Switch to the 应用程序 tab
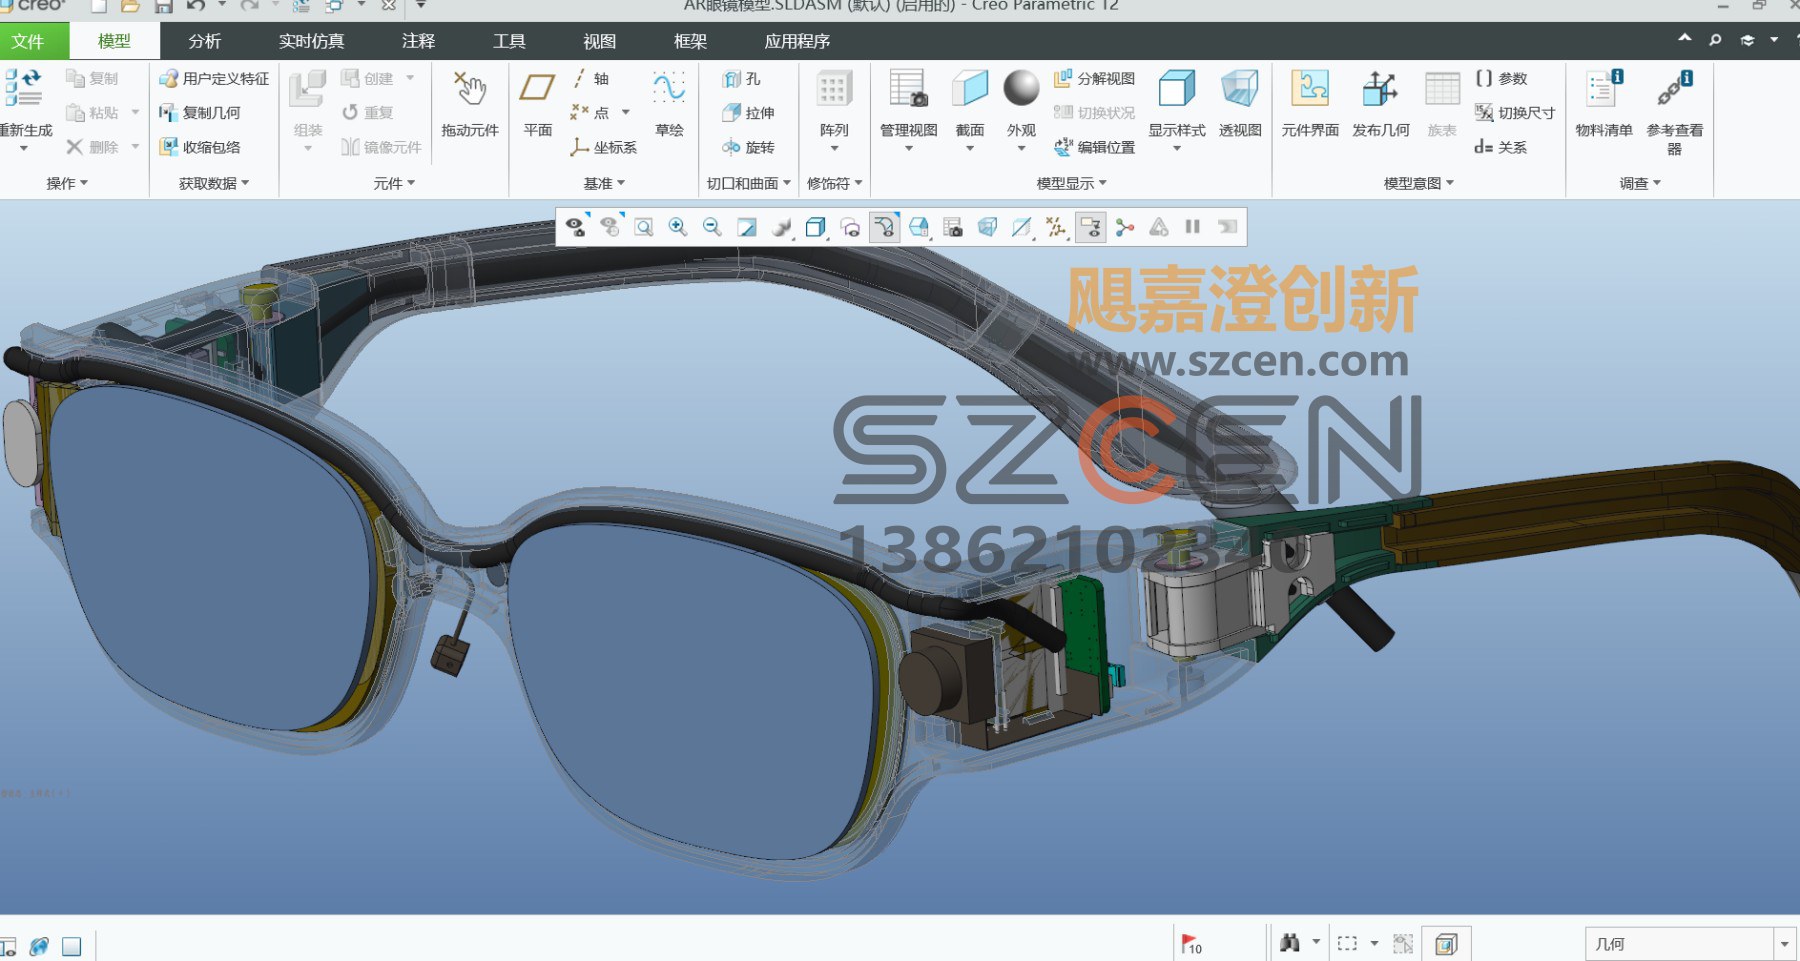The width and height of the screenshot is (1800, 961). click(x=797, y=41)
